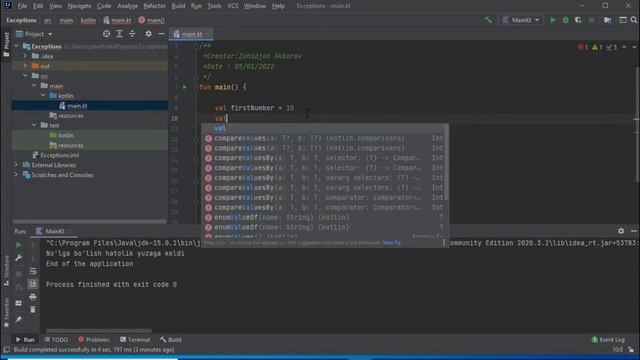Toggle scroll to end in Run console
This screenshot has height=360, width=640.
coord(33,284)
